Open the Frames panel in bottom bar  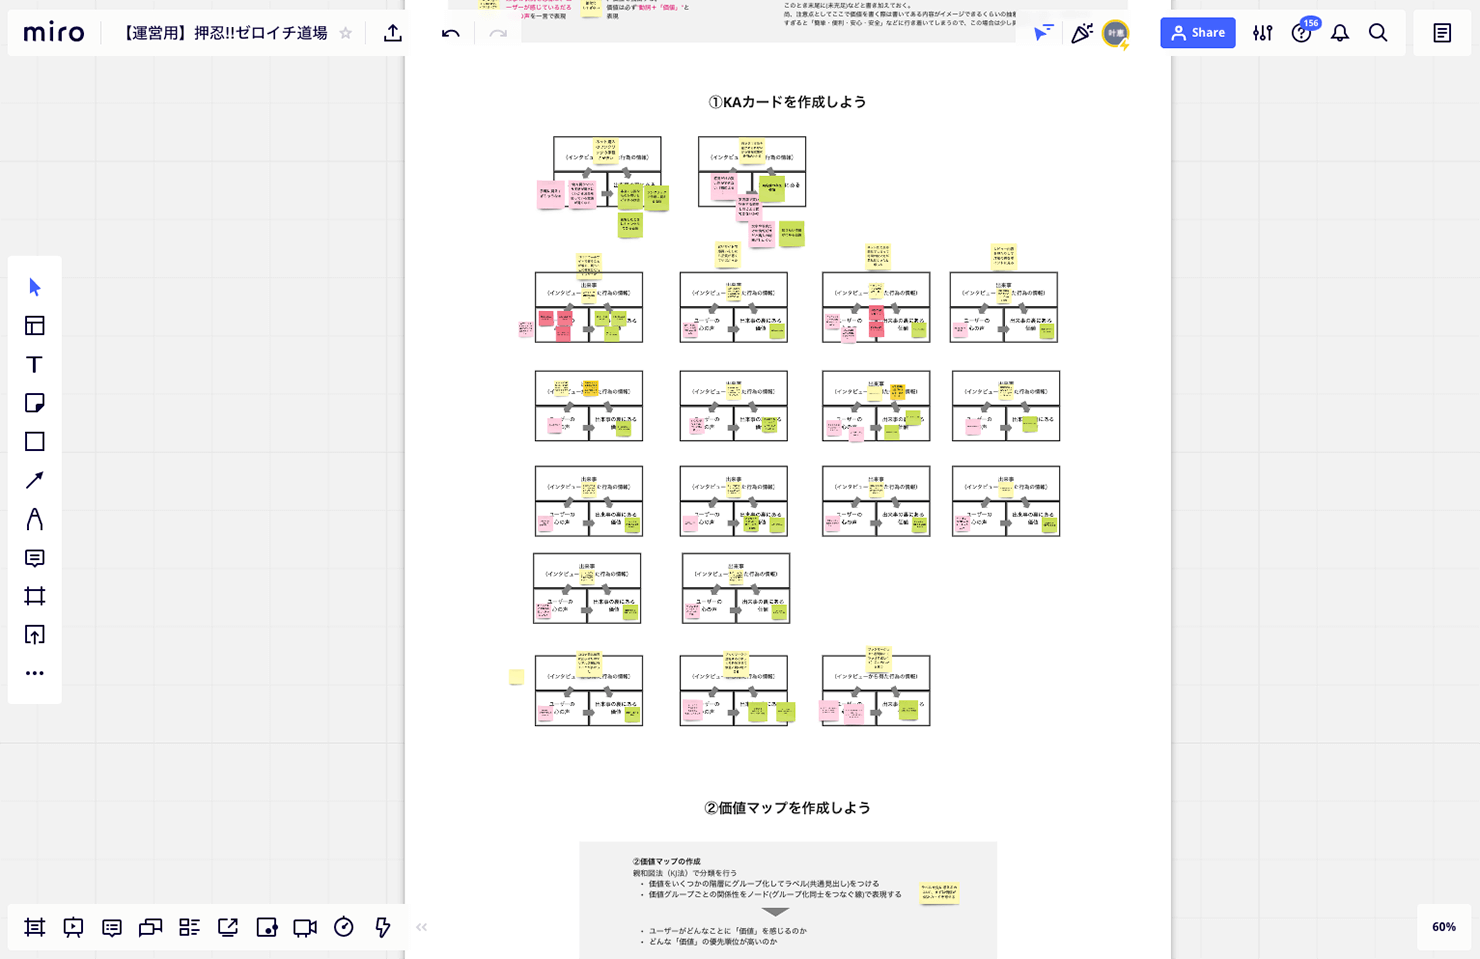pos(35,927)
